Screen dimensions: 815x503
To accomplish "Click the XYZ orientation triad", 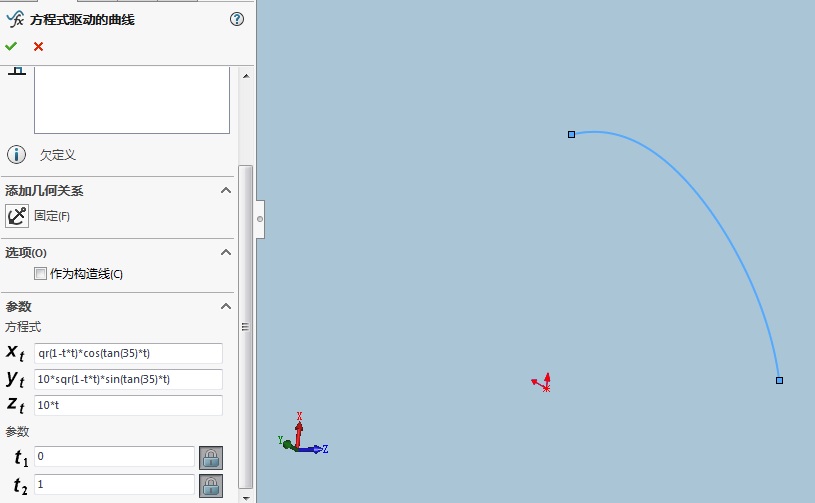I will [x=304, y=435].
